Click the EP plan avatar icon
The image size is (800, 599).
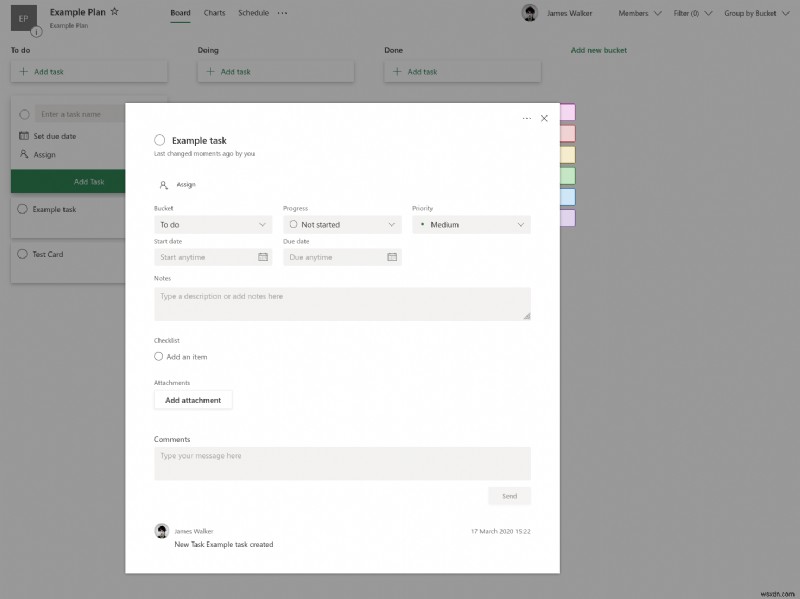[x=24, y=17]
